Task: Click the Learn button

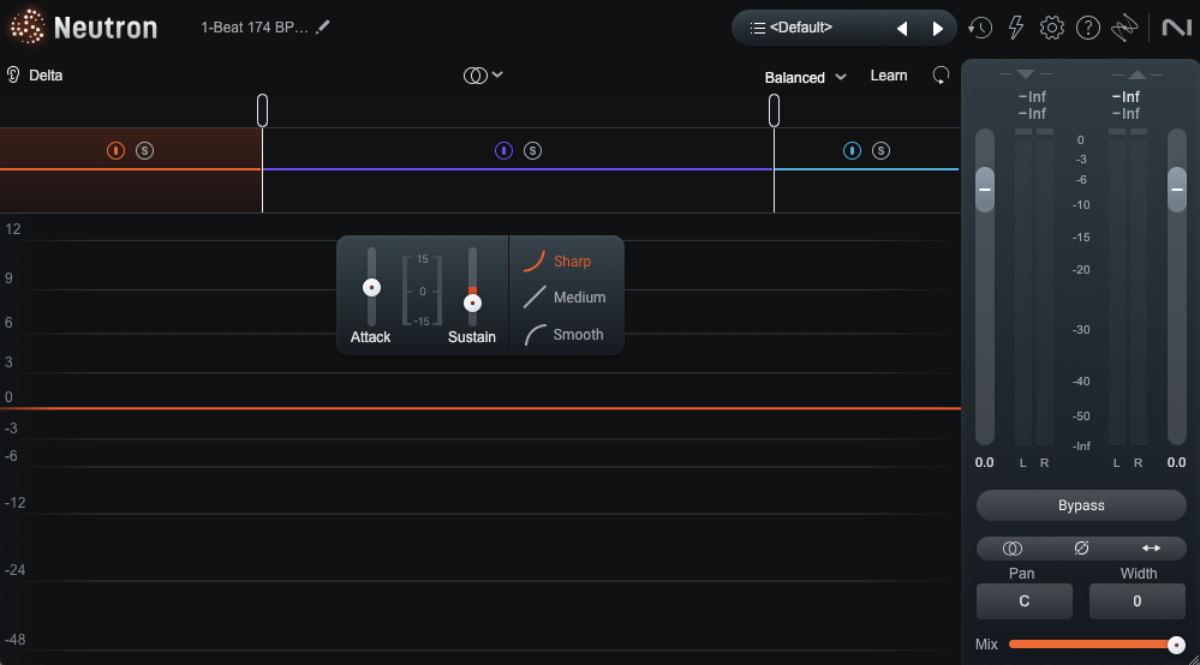Action: [889, 76]
